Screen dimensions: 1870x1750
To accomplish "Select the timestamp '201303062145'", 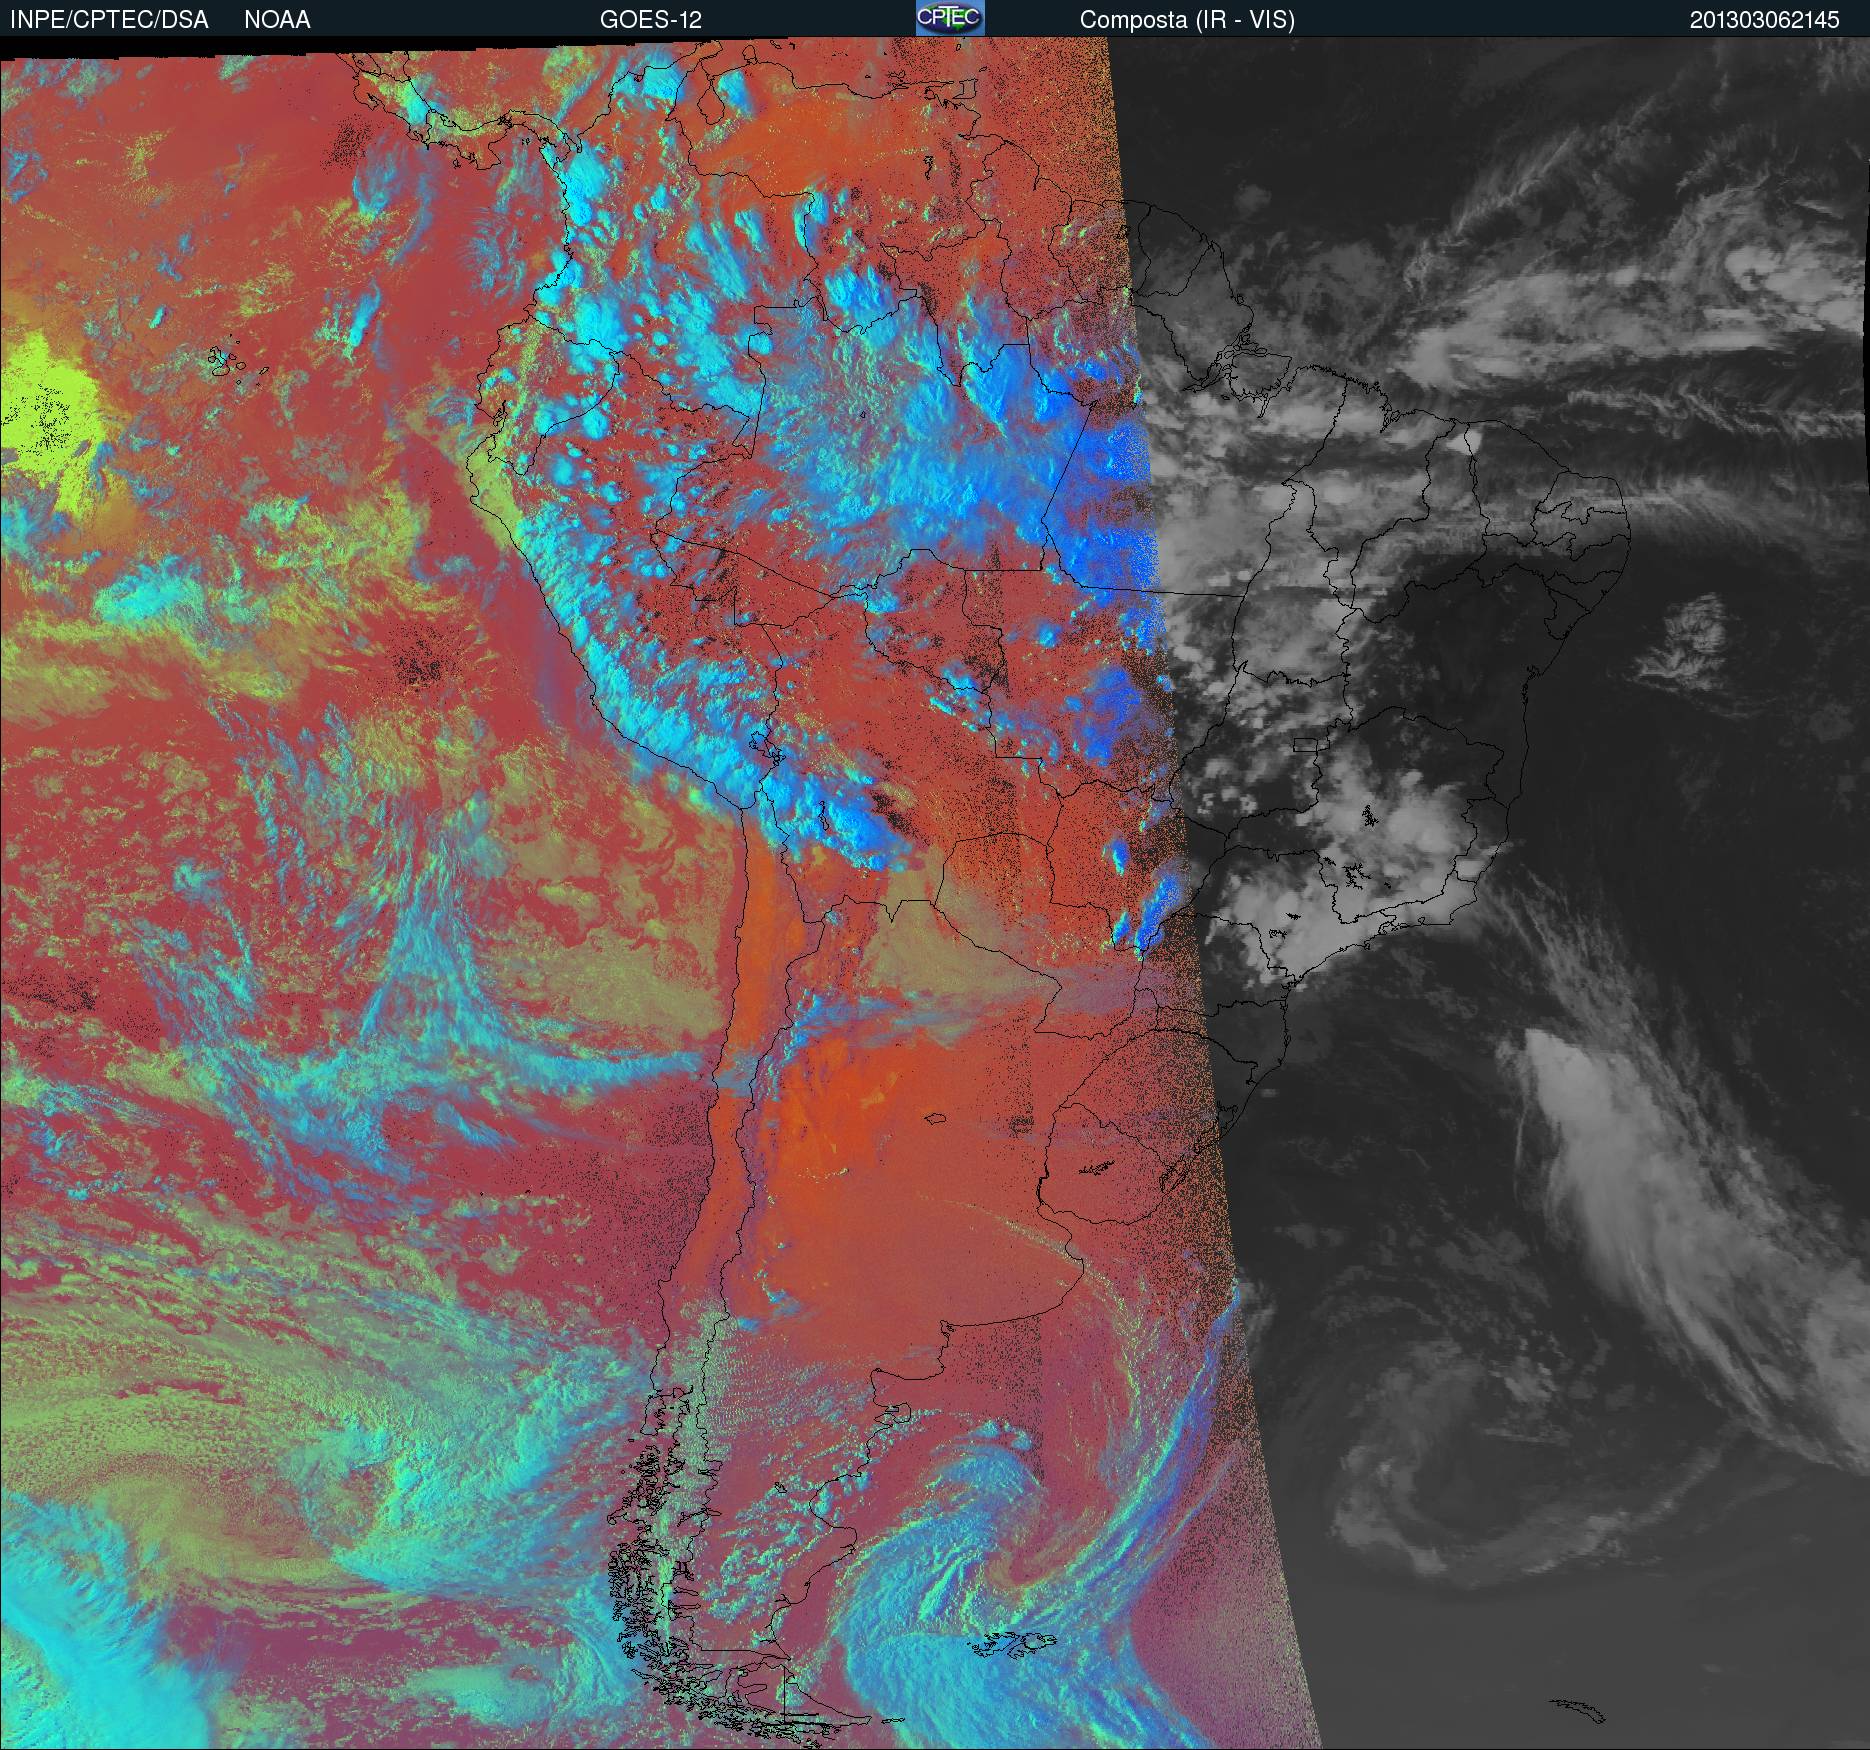I will (1765, 20).
